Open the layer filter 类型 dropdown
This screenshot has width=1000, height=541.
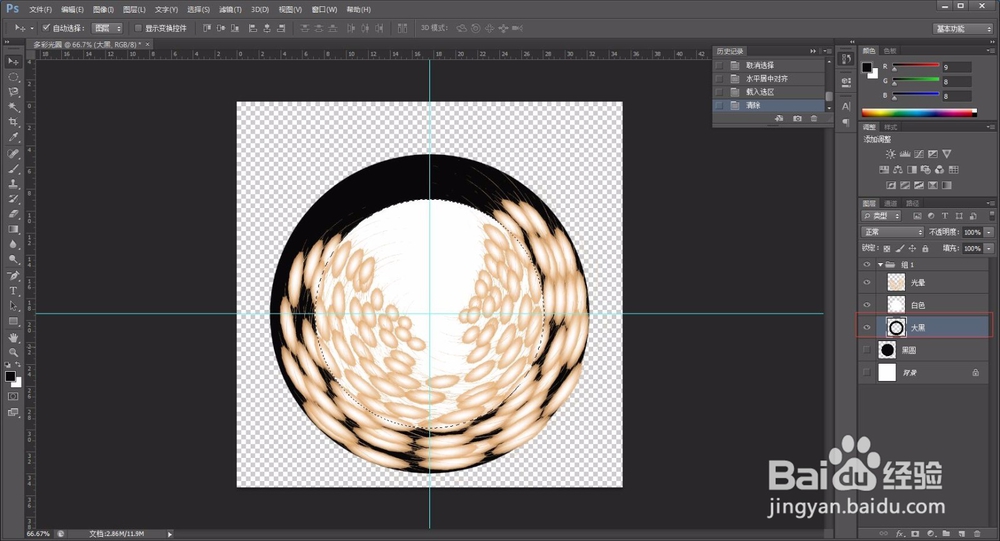(x=881, y=216)
